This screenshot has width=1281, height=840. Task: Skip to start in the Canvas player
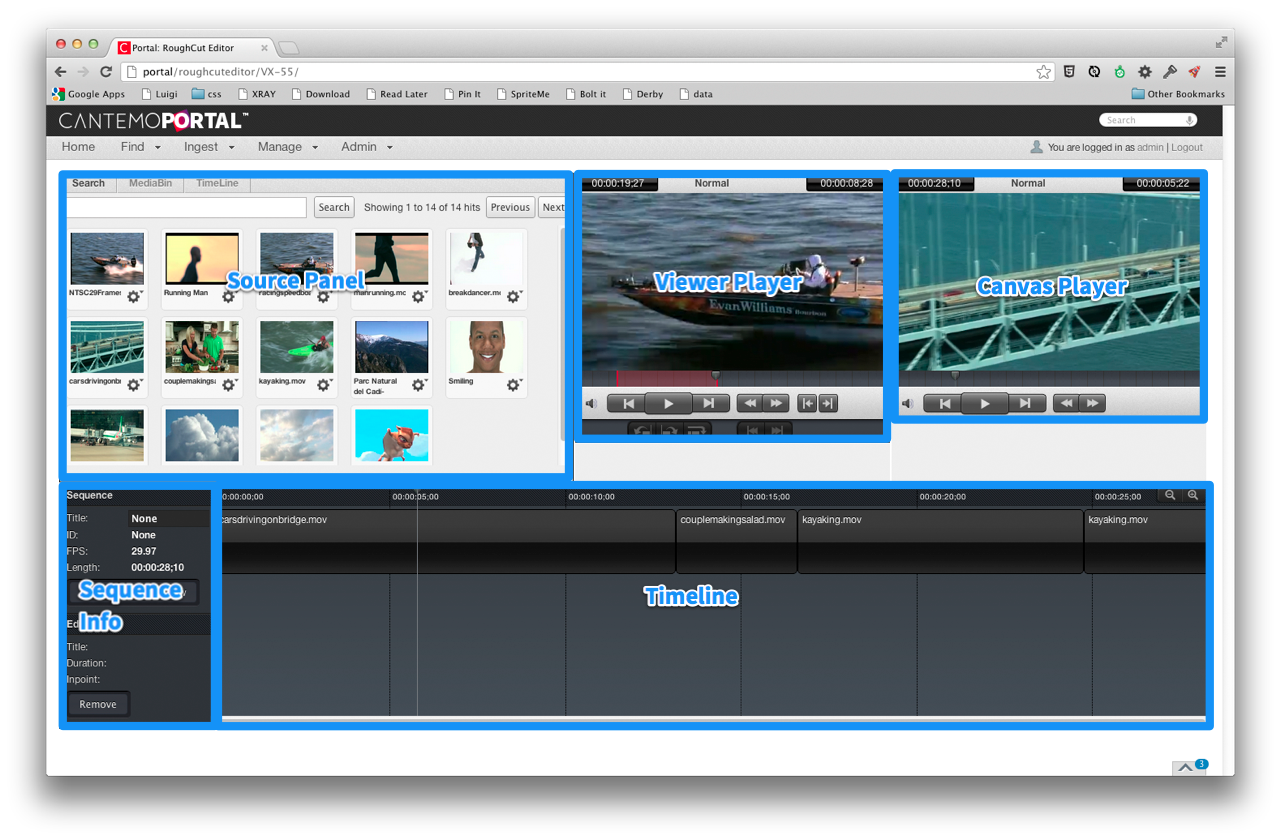point(944,403)
